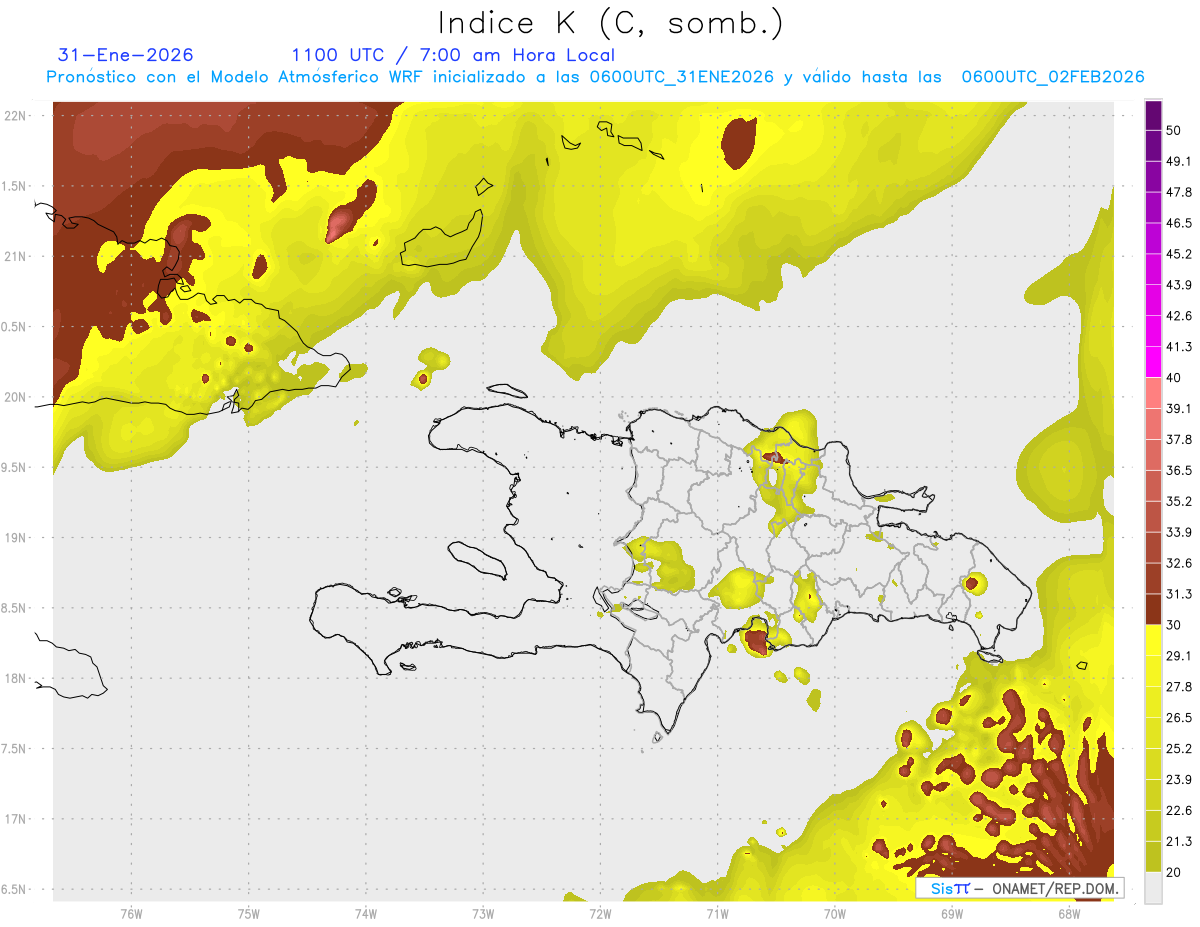The width and height of the screenshot is (1200, 927).
Task: Click the '22N' latitude label
Action: (x=17, y=115)
